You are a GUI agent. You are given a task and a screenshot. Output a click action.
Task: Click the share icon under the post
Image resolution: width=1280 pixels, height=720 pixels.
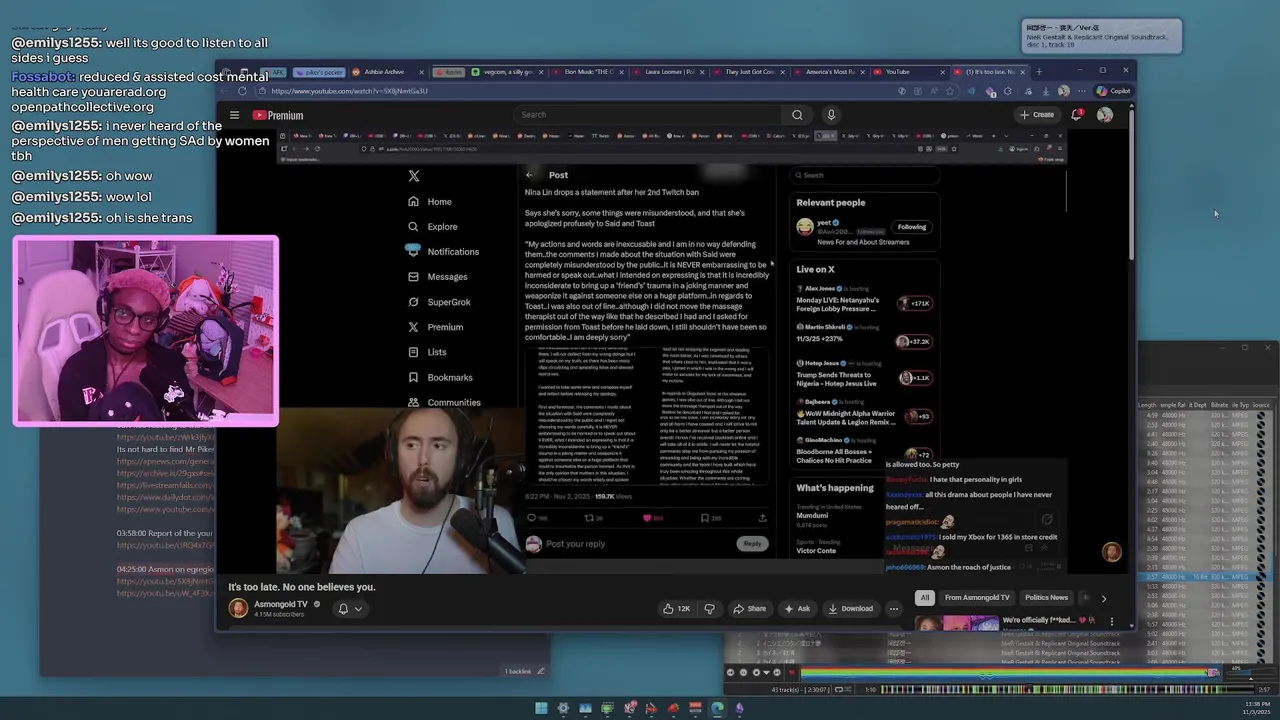click(x=762, y=518)
